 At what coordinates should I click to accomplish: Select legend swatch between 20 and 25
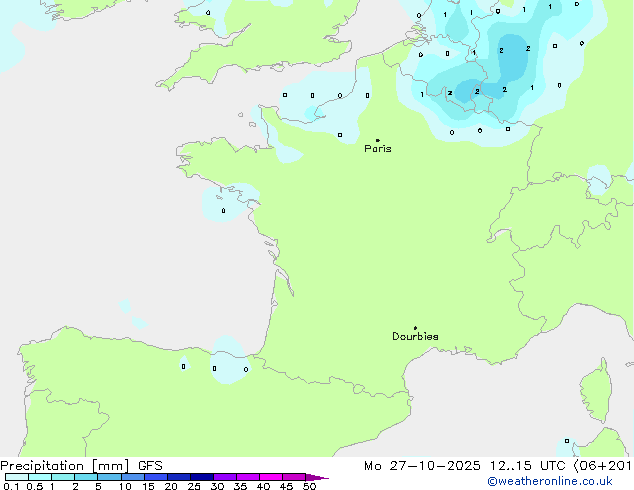tap(179, 477)
